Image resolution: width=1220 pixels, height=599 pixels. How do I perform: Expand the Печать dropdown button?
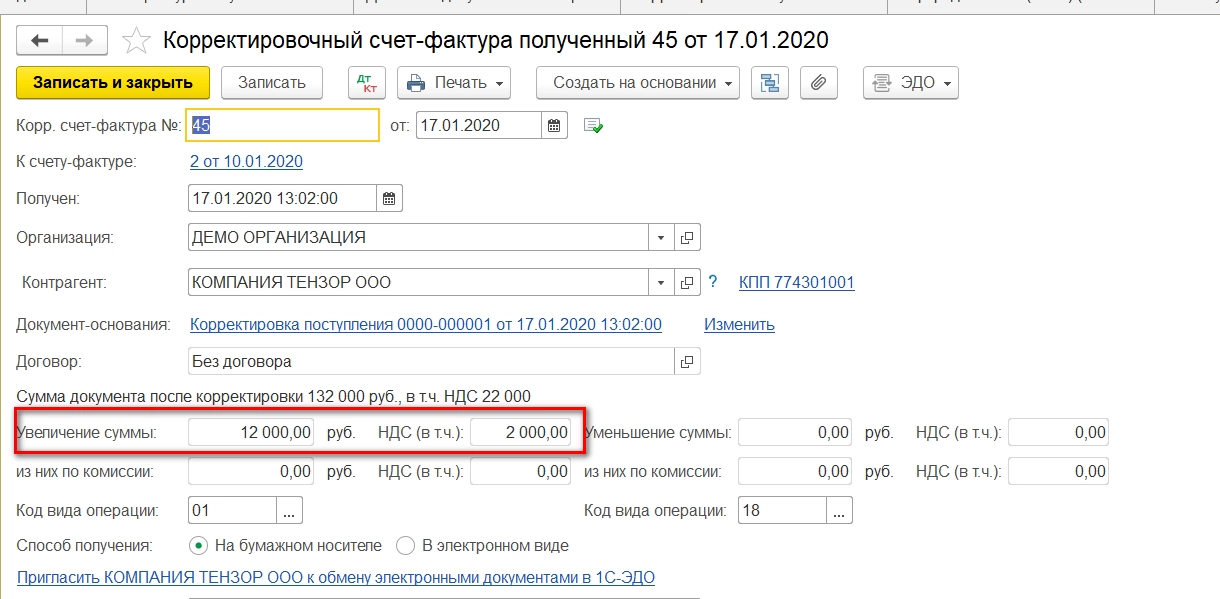[x=454, y=83]
